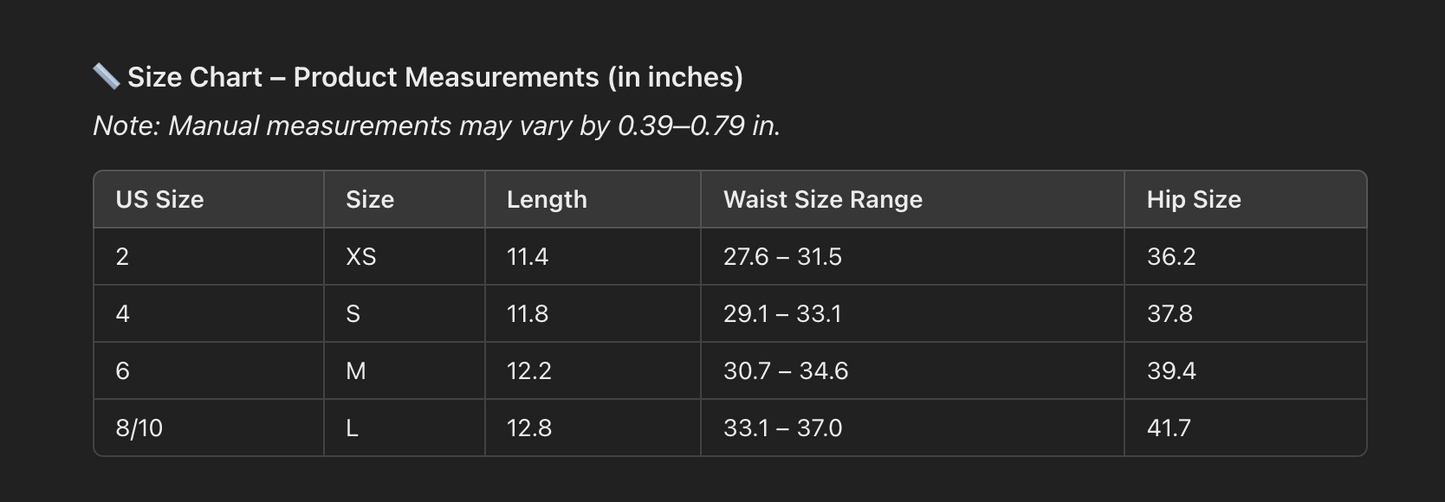
Task: Select the US Size column header
Action: point(160,200)
